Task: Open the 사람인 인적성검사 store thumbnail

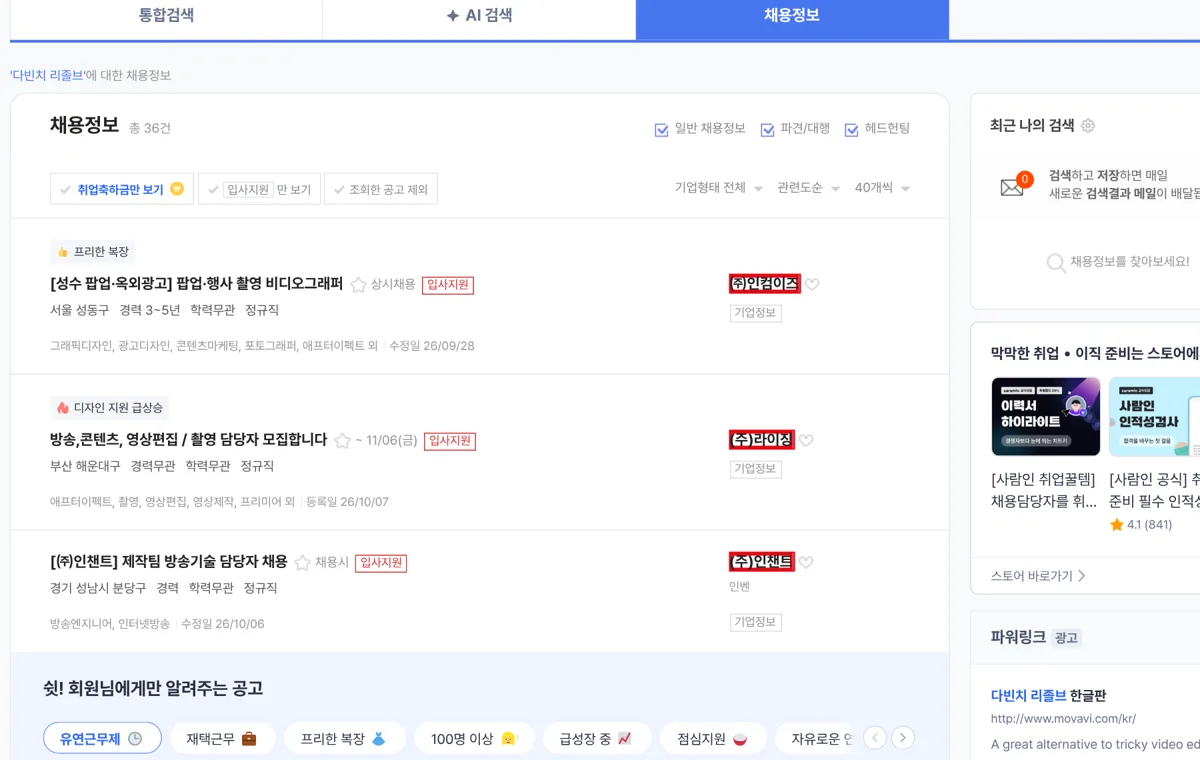Action: tap(1155, 417)
